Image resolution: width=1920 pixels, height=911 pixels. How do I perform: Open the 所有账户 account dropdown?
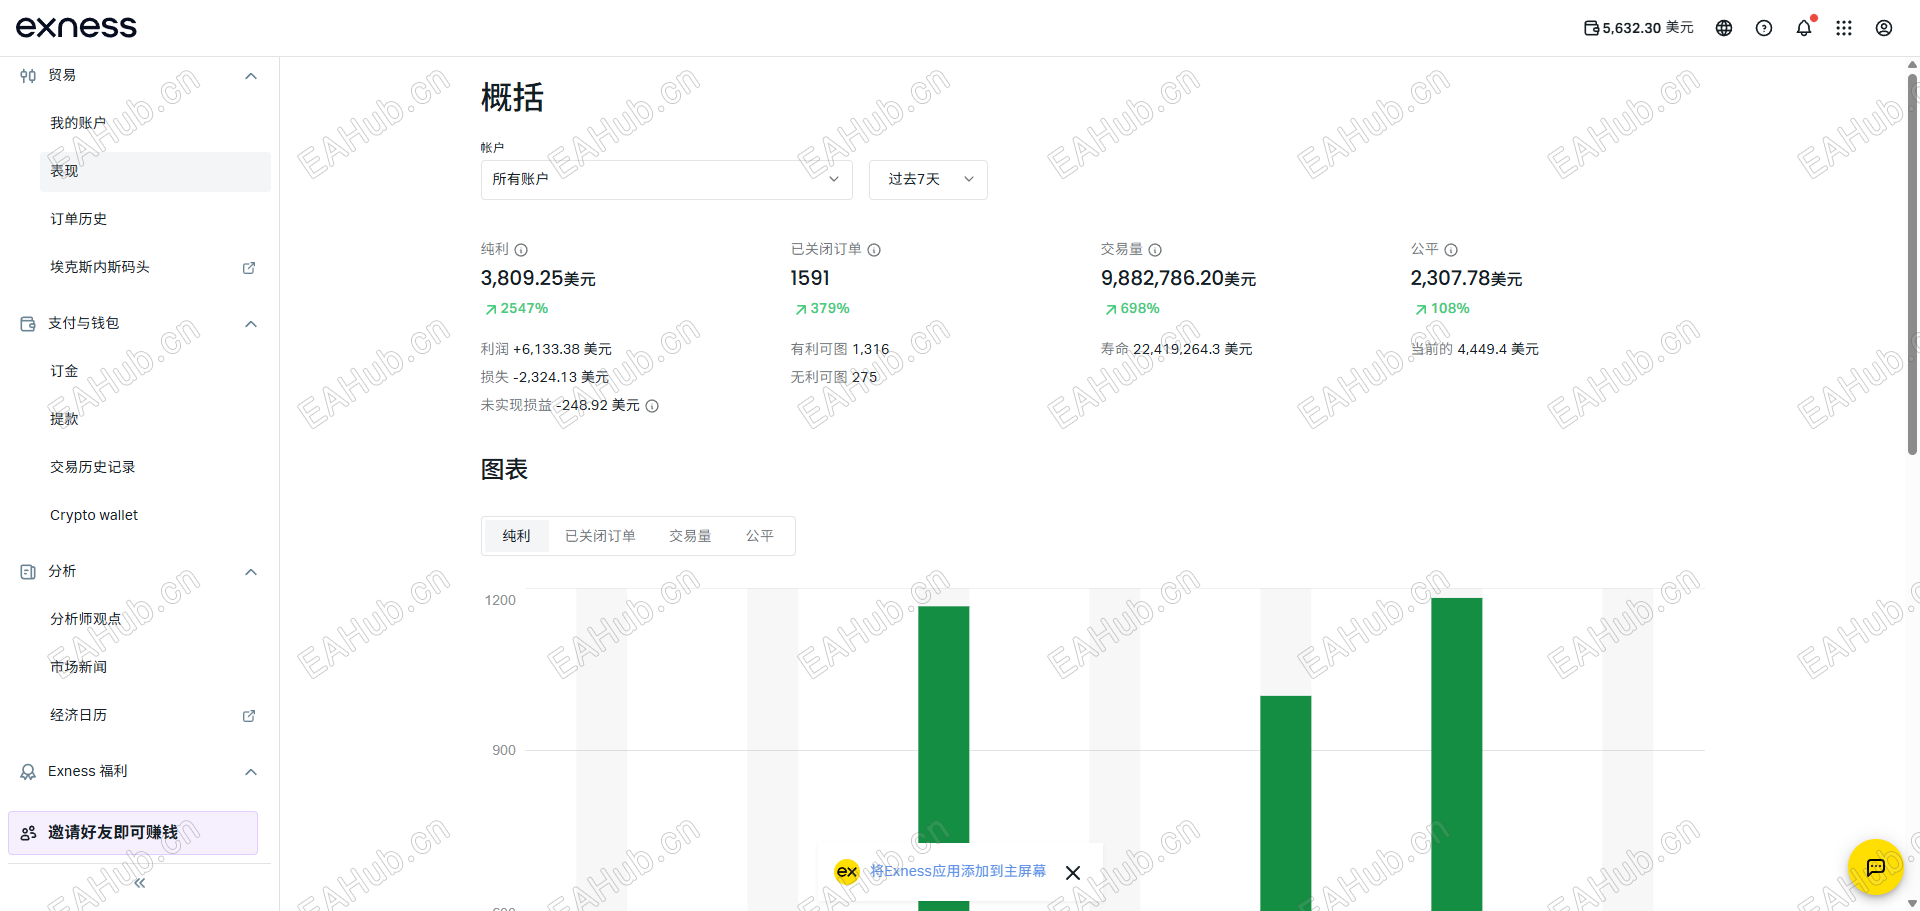666,180
